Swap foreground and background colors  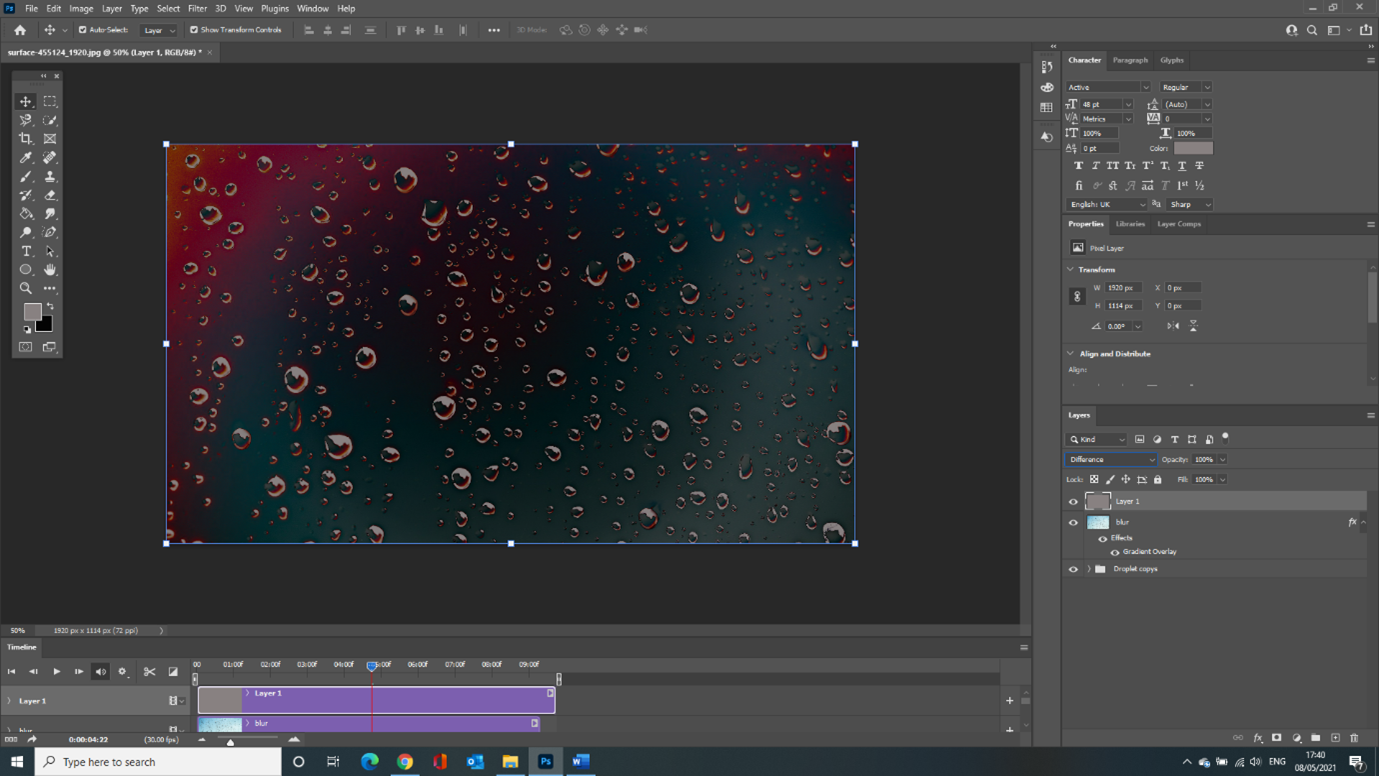tap(50, 307)
